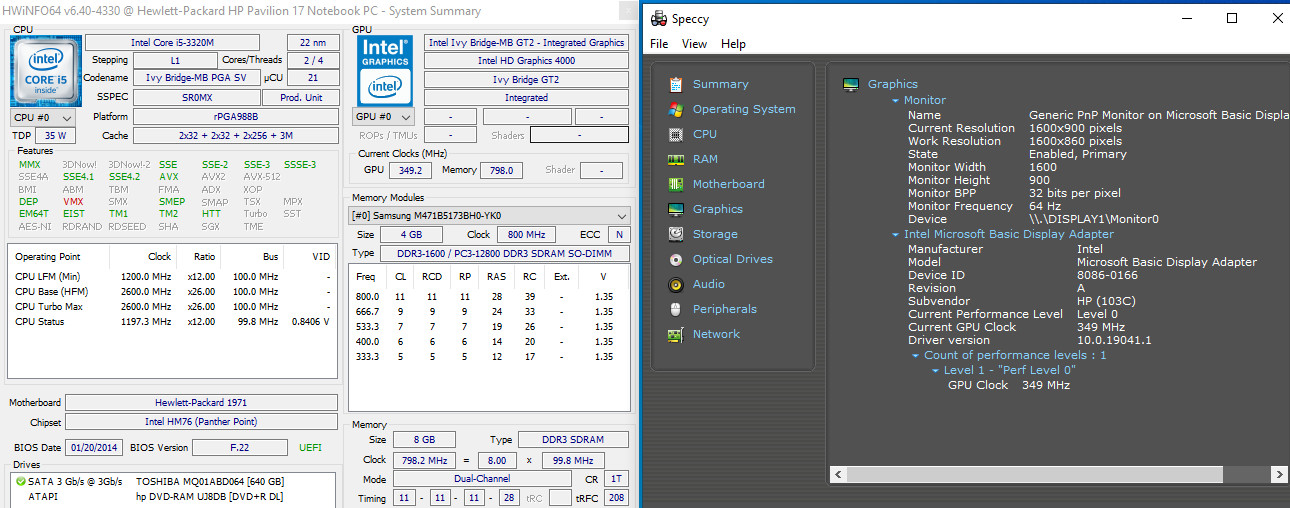This screenshot has width=1290, height=508.
Task: Click the Optical Drives disc icon
Action: pos(675,259)
